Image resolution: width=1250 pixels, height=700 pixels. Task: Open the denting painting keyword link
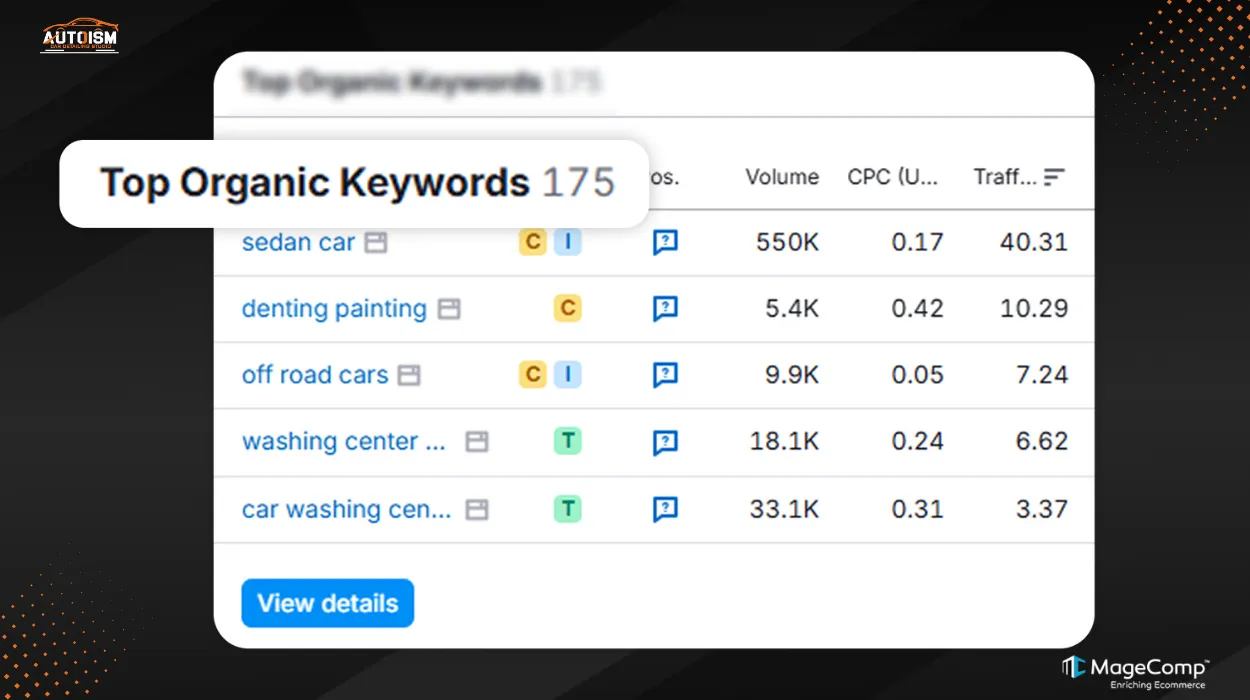[x=334, y=309]
